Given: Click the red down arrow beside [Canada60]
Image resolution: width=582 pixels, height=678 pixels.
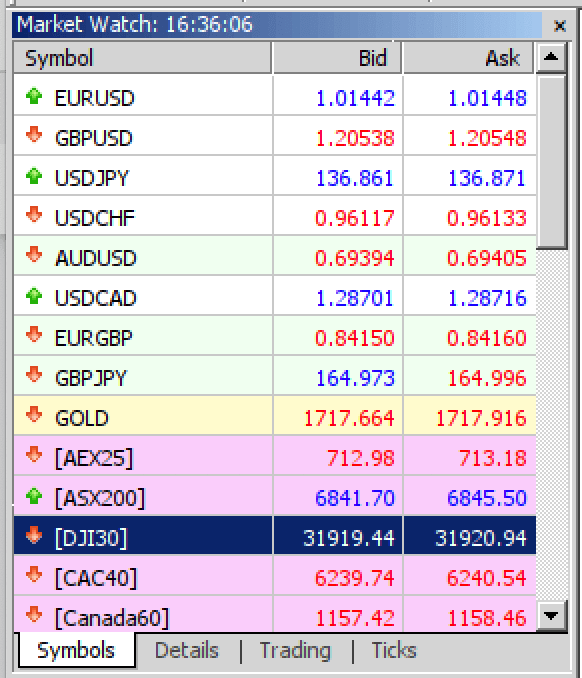Looking at the screenshot, I should click(34, 614).
